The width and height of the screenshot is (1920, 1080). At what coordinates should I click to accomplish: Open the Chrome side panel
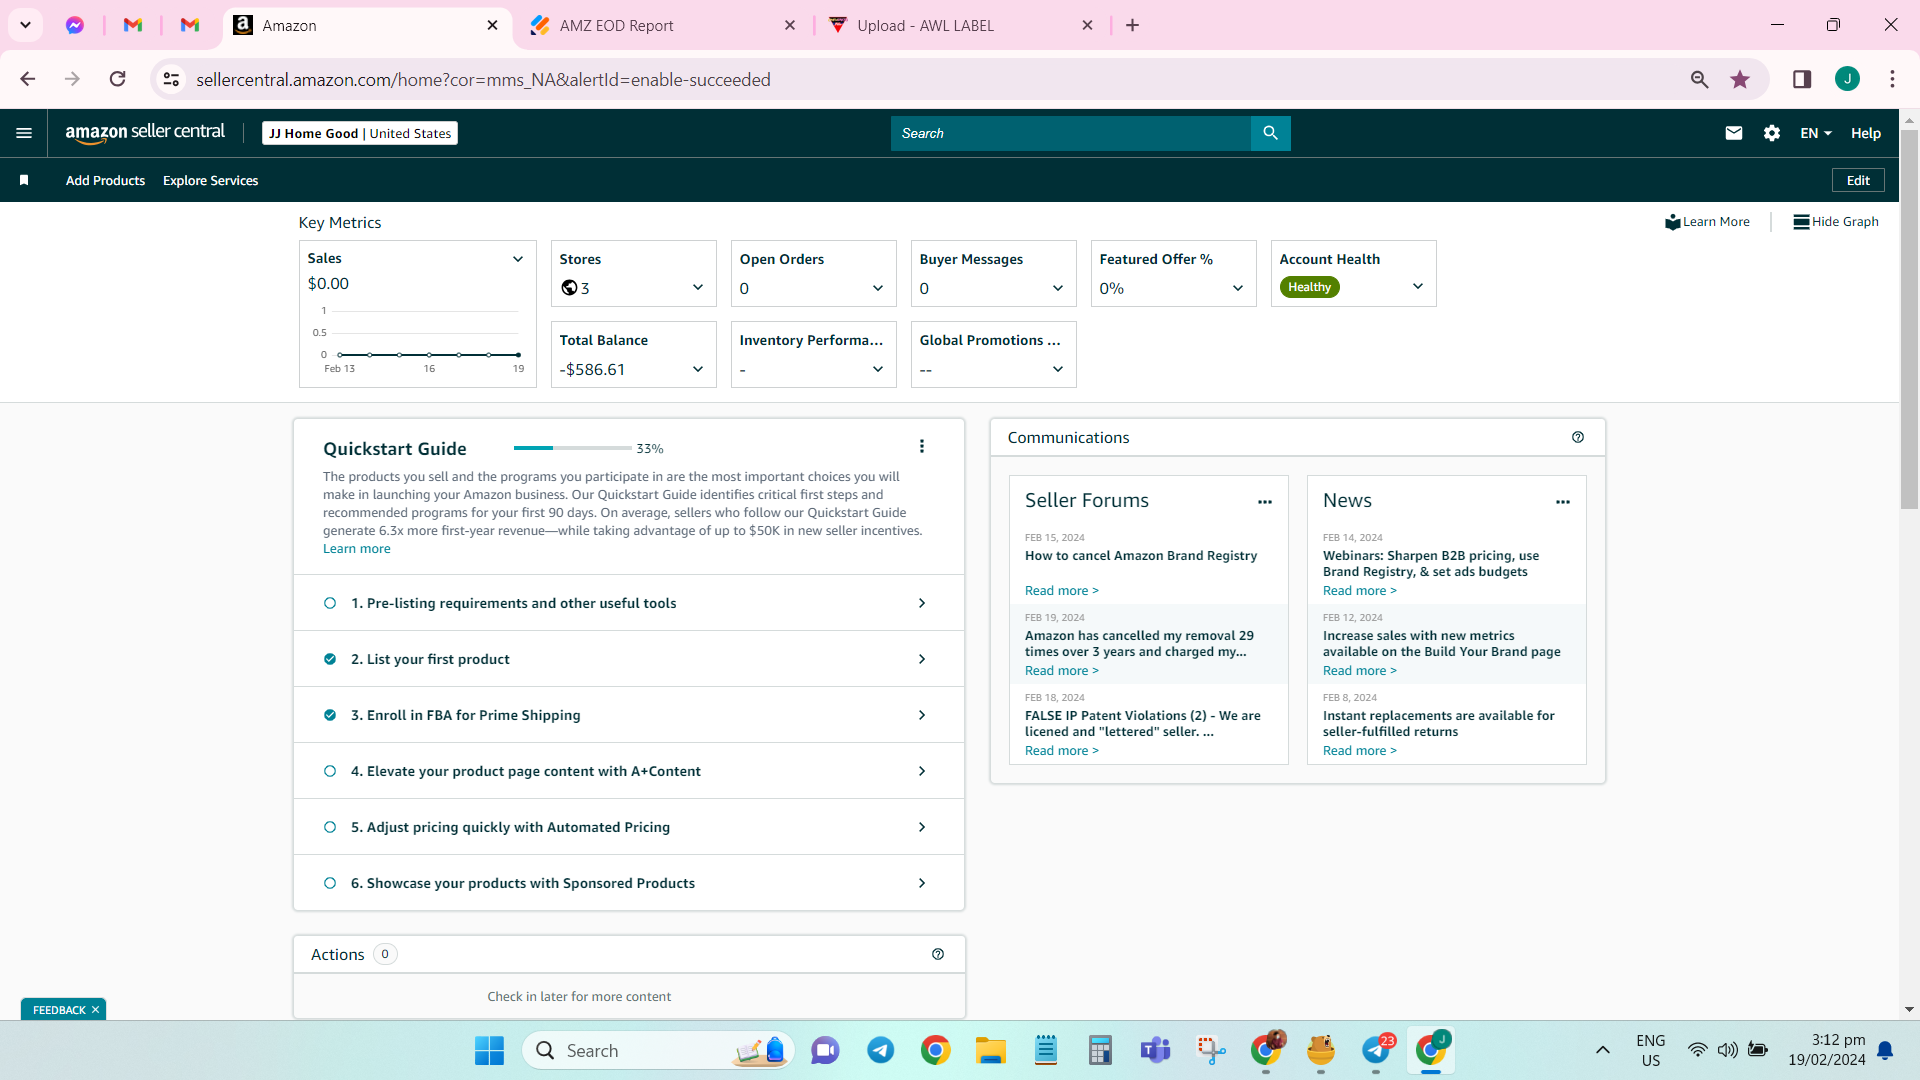tap(1802, 79)
